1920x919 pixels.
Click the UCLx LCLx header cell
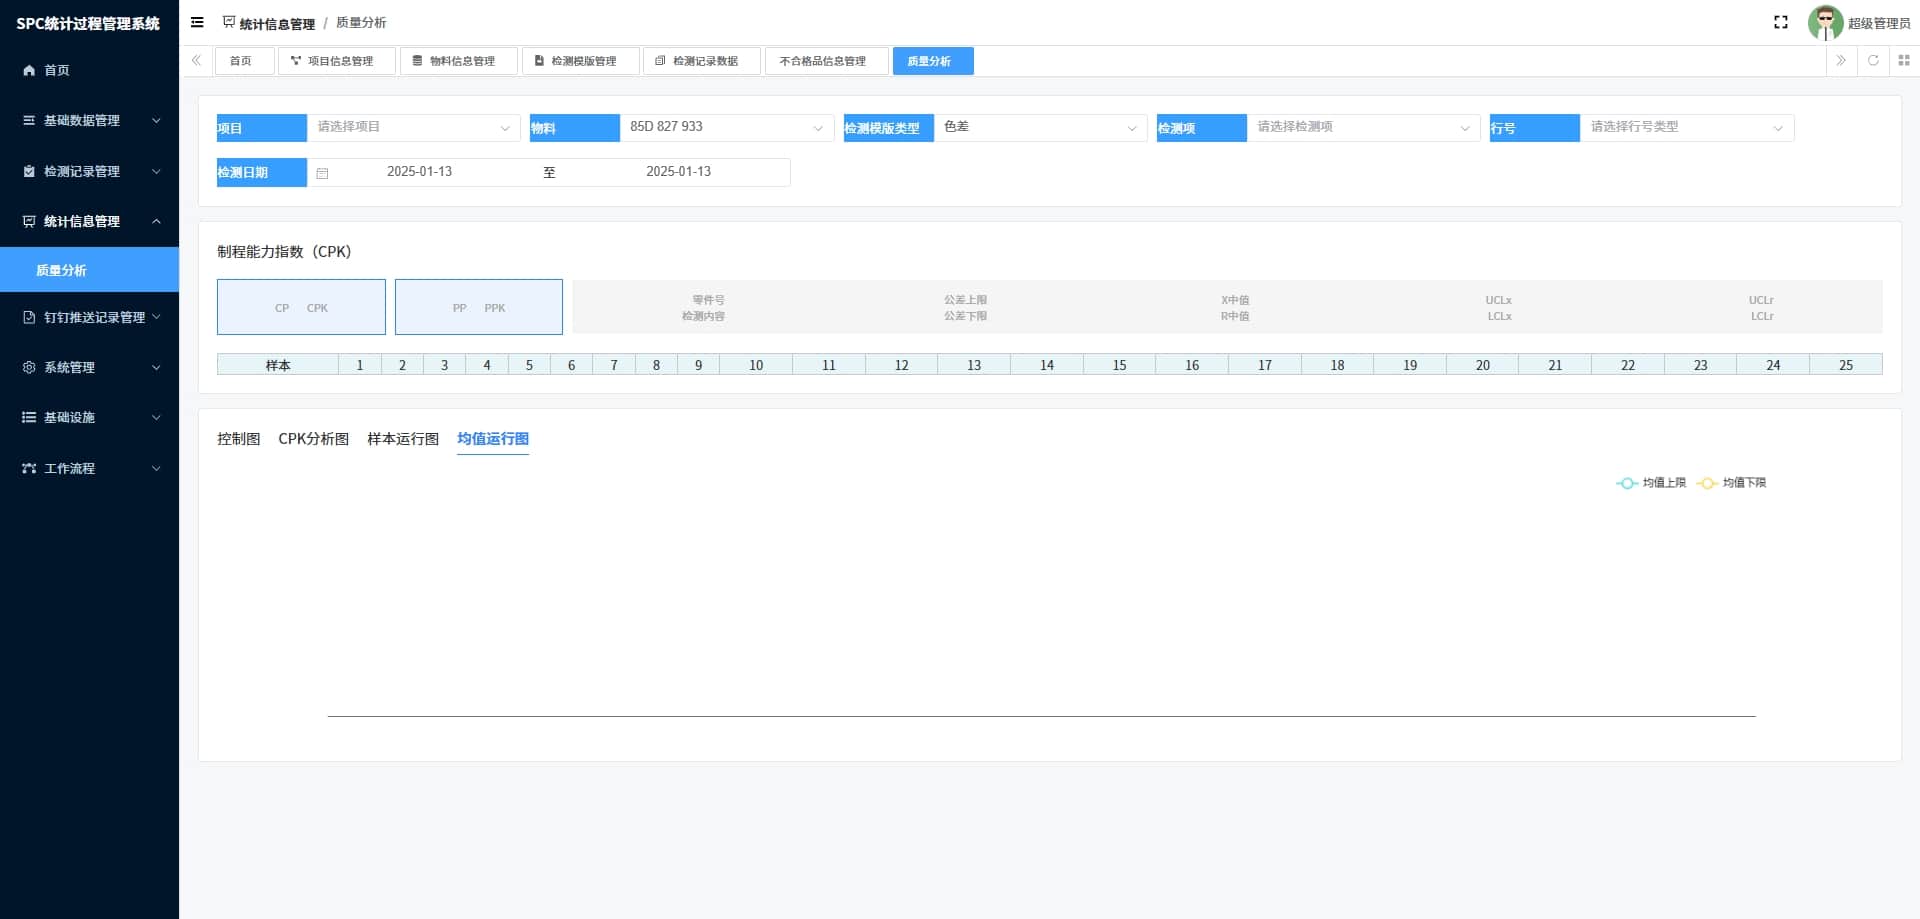(x=1499, y=308)
